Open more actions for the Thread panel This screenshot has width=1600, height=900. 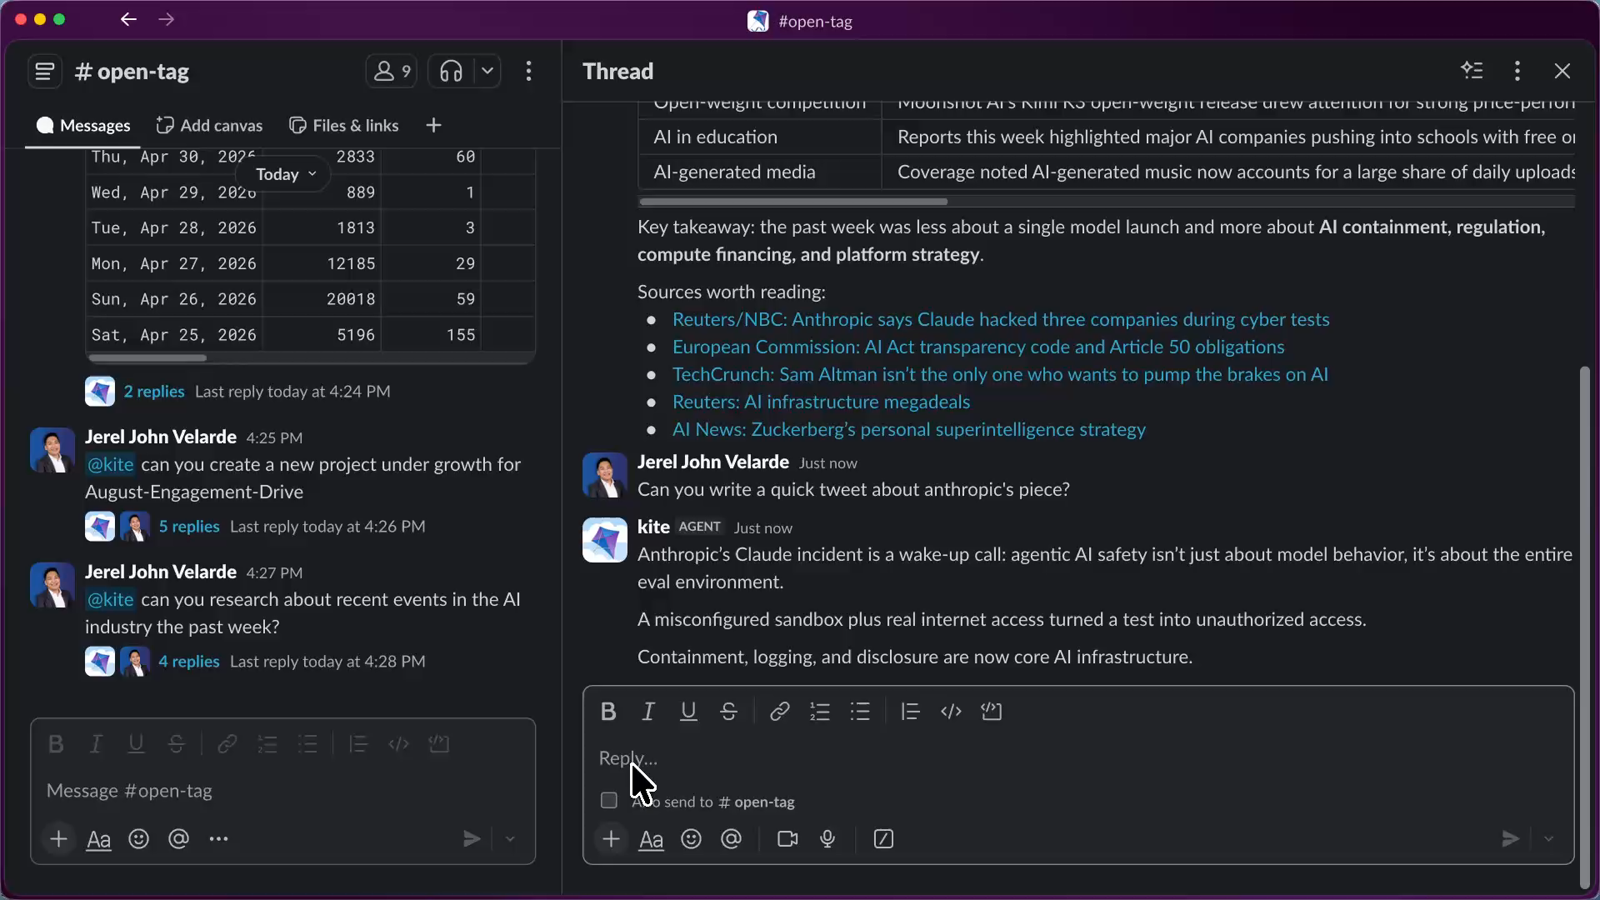click(x=1517, y=71)
